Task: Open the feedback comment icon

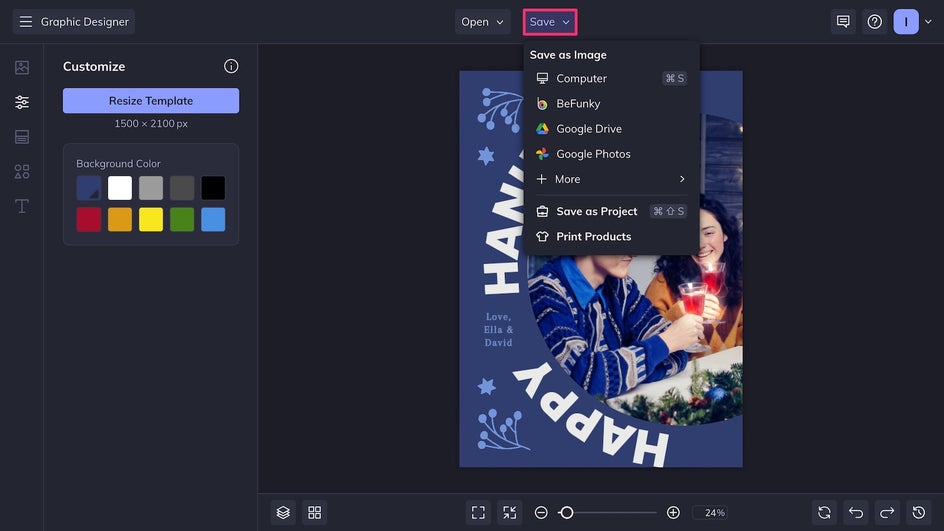Action: coord(843,22)
